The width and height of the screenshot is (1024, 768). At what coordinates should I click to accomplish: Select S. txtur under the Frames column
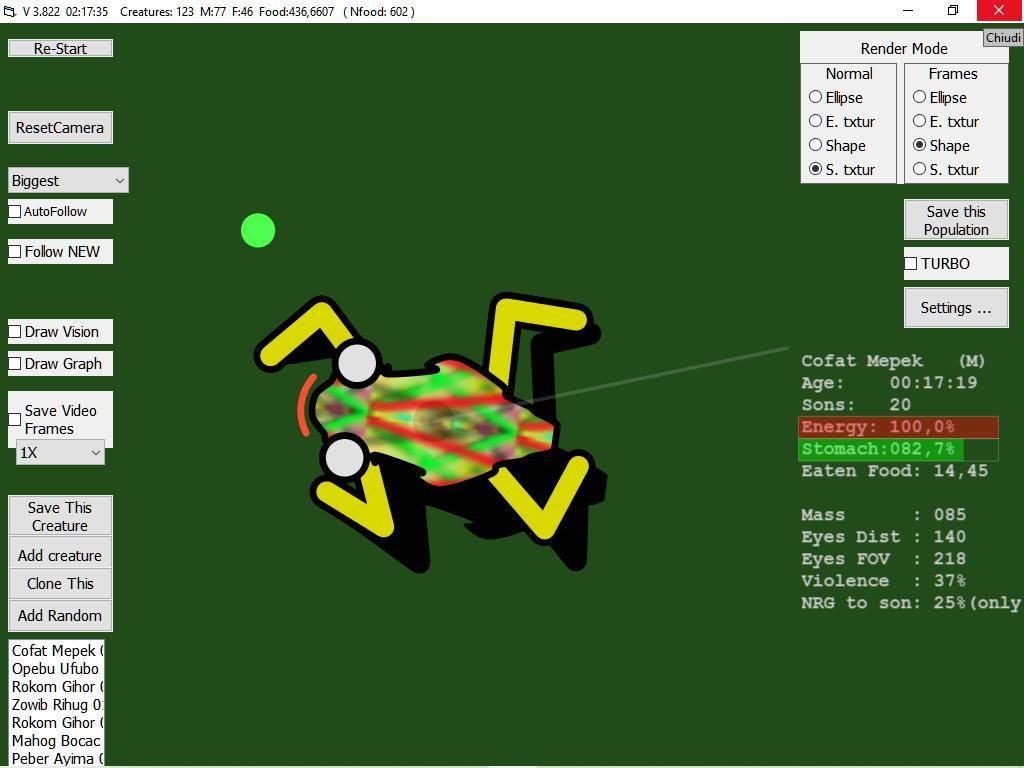coord(919,169)
